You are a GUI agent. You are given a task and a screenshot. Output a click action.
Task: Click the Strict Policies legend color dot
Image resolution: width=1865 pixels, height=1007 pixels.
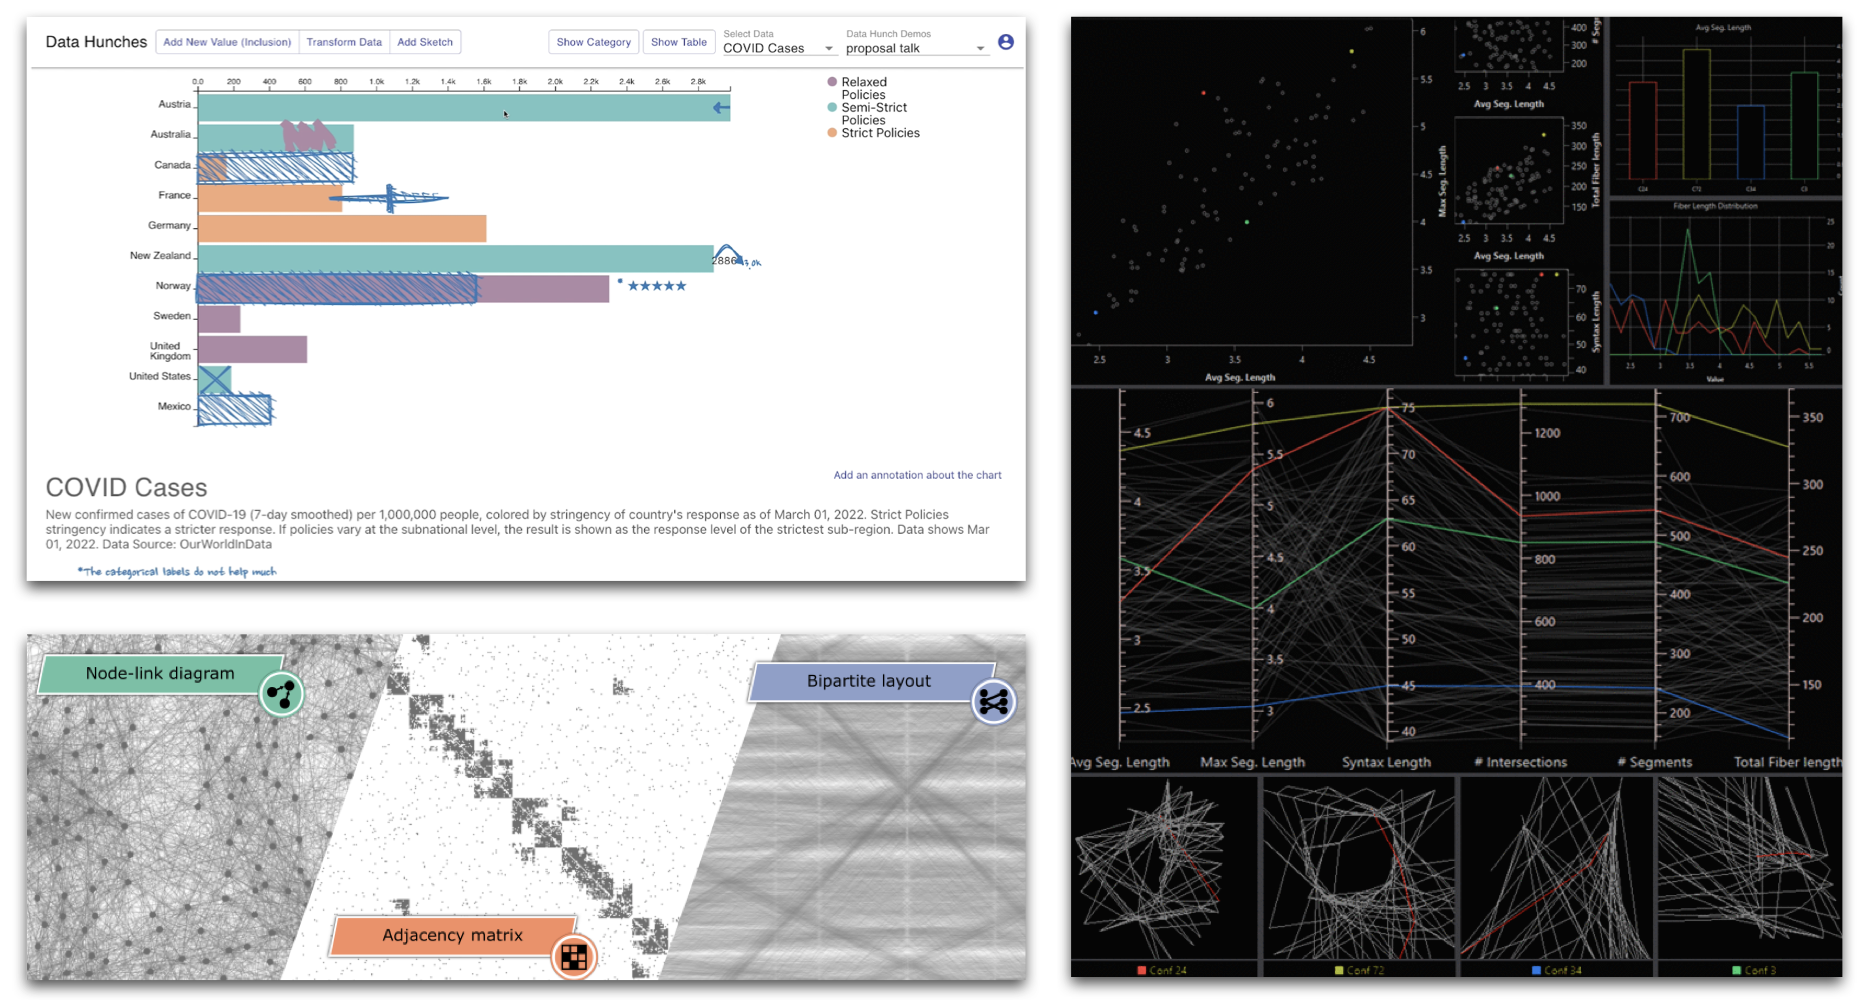pyautogui.click(x=832, y=132)
